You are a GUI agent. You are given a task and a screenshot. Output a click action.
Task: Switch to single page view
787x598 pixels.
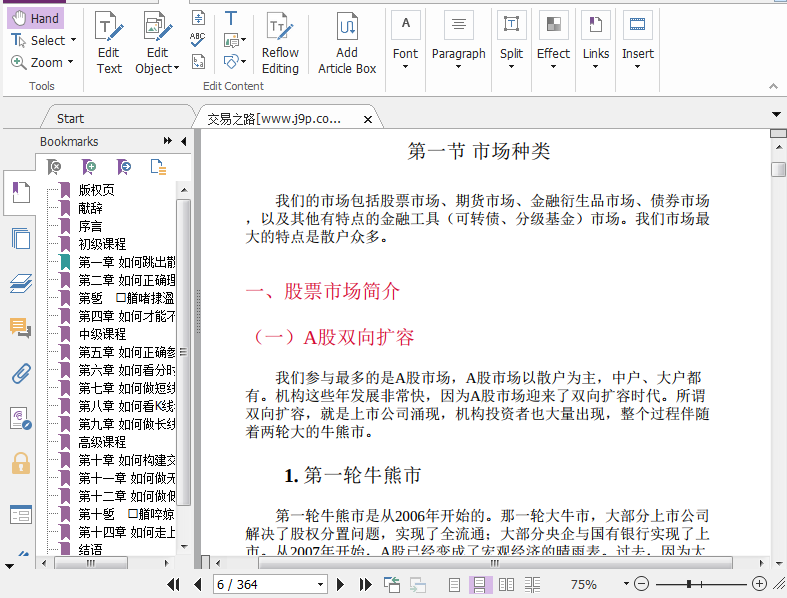(455, 584)
